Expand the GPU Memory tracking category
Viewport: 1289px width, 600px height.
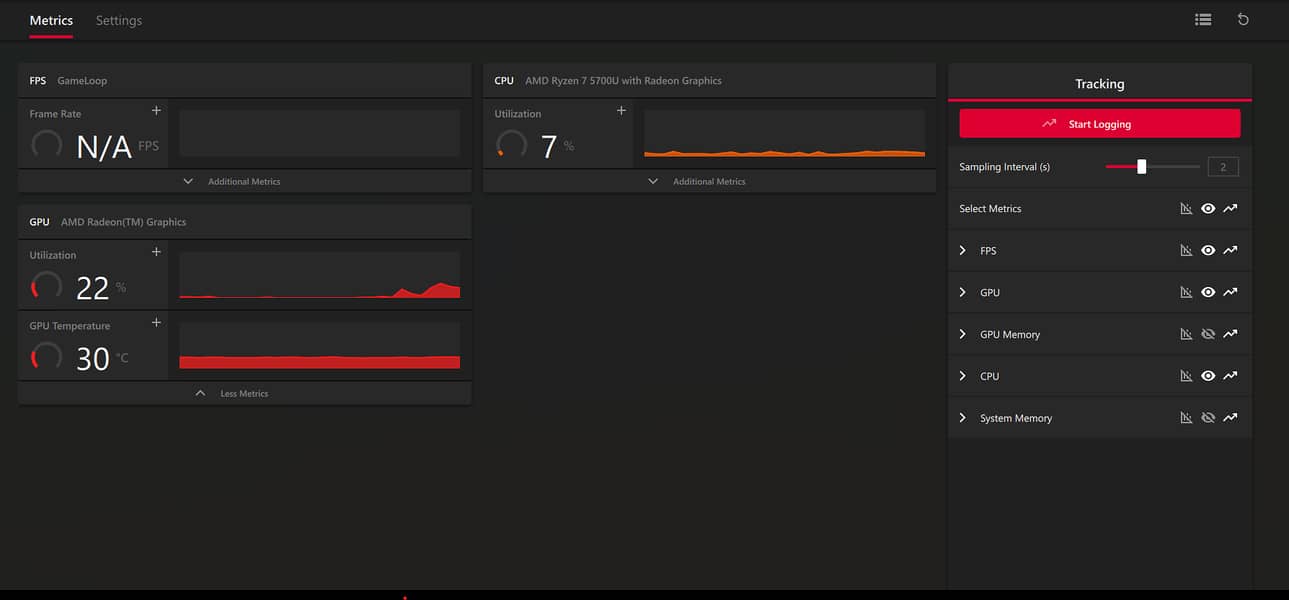tap(963, 335)
